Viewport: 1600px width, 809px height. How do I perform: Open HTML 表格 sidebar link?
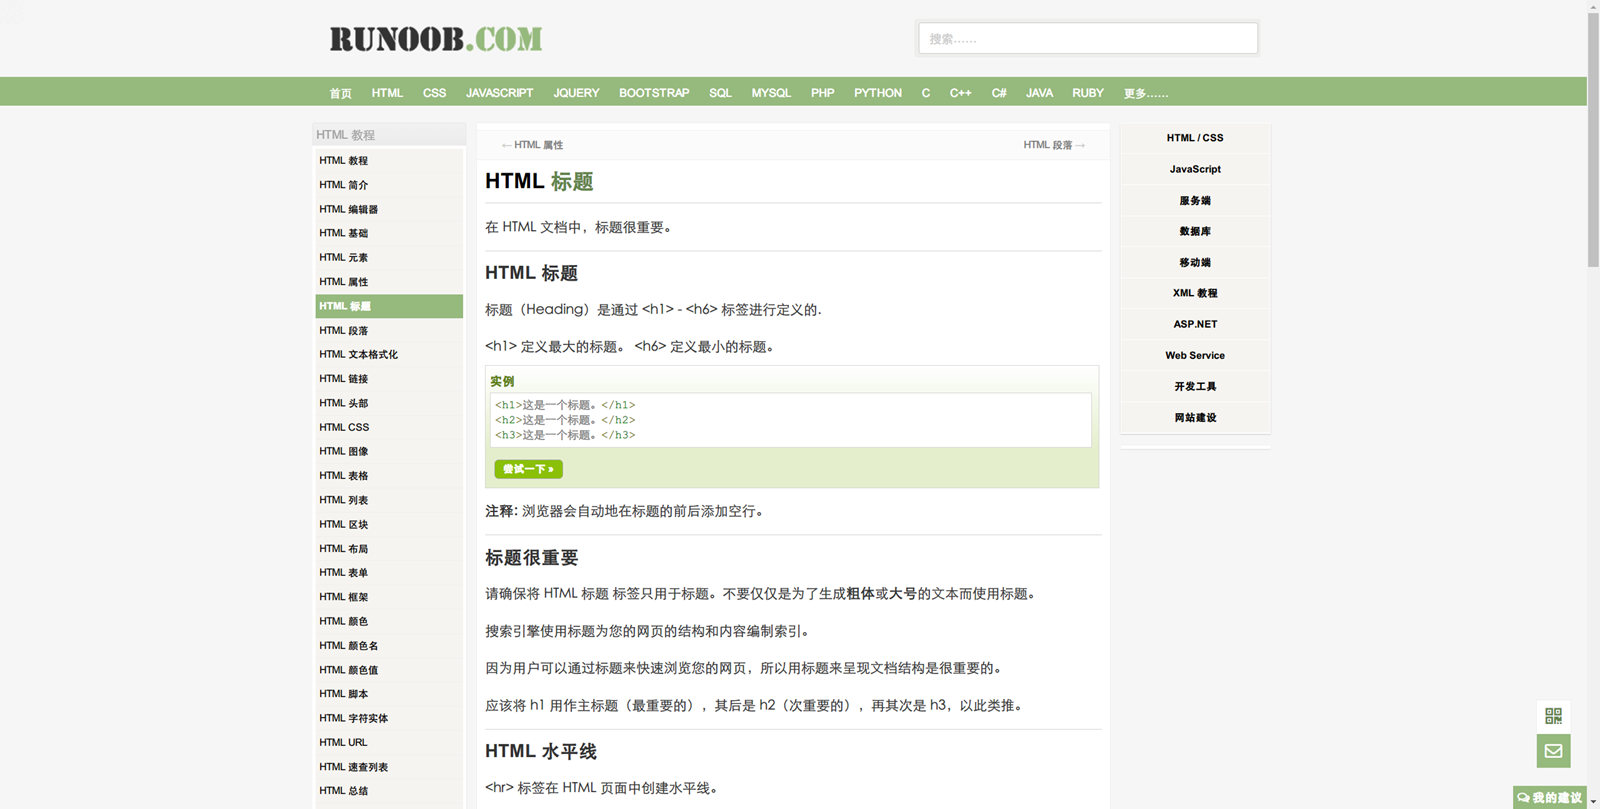pos(389,476)
